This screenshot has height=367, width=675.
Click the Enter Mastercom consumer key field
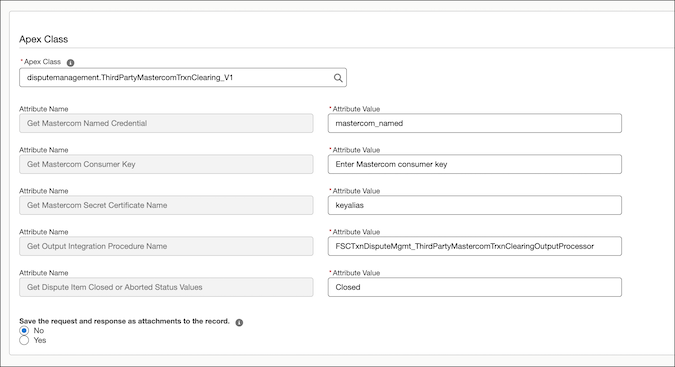coord(474,164)
